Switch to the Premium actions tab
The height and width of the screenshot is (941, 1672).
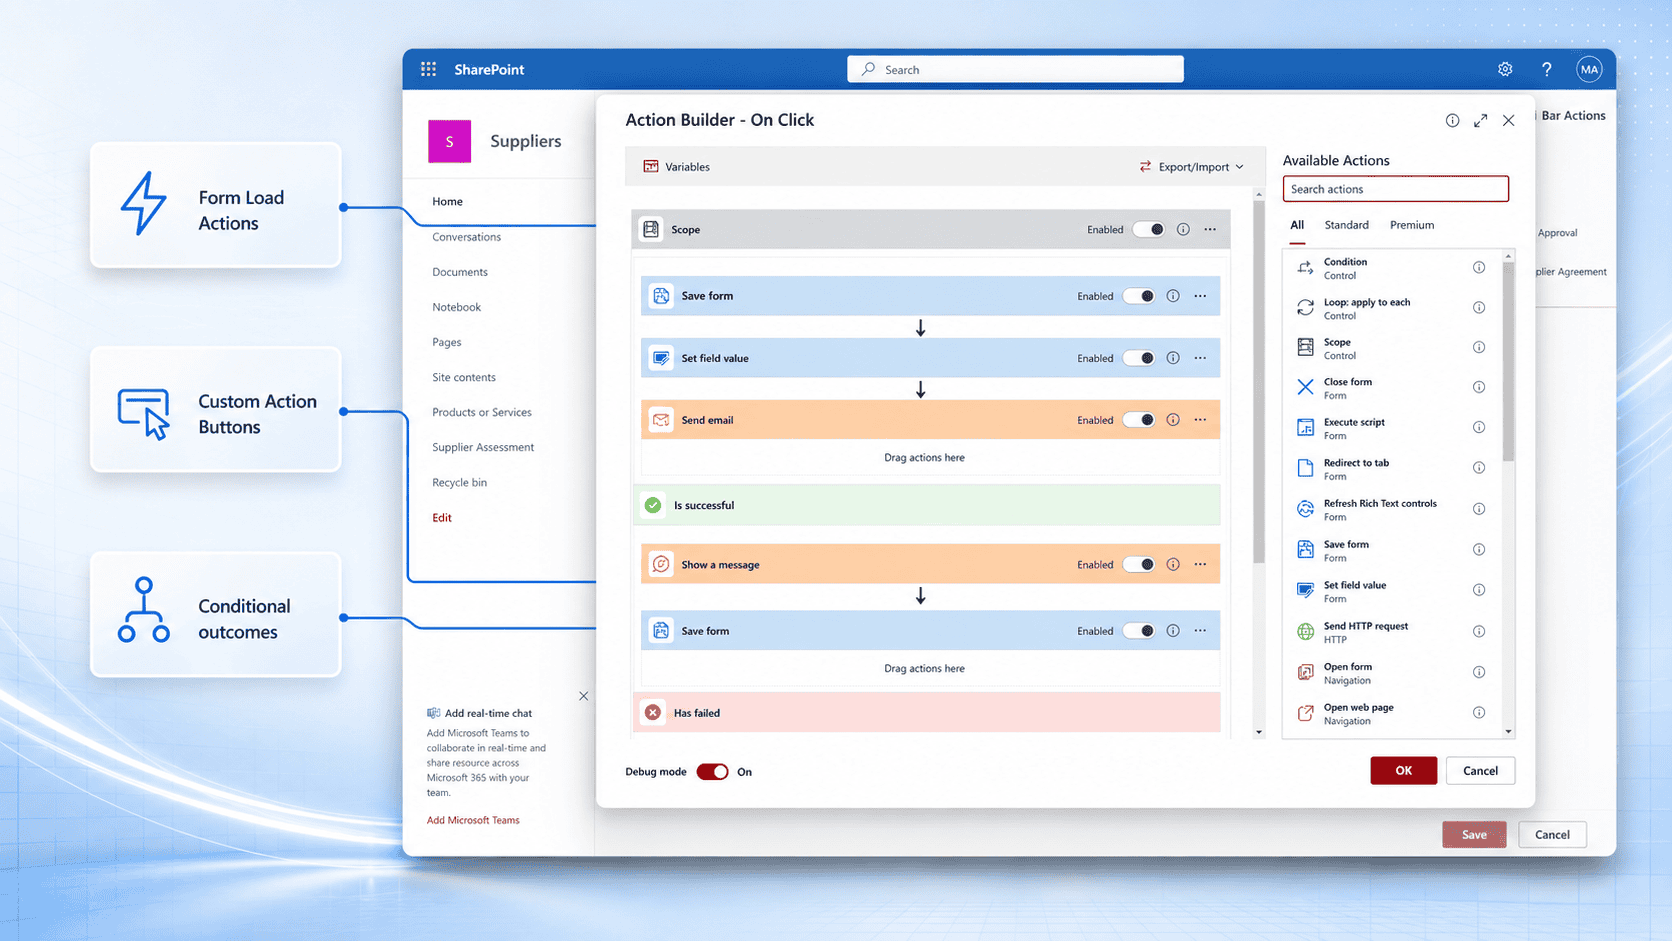pos(1412,225)
